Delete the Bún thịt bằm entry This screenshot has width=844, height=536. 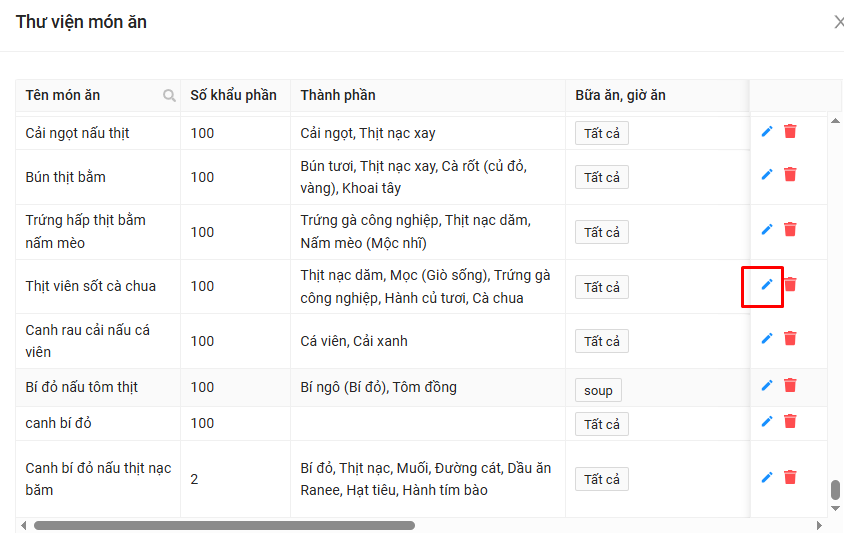[x=790, y=174]
